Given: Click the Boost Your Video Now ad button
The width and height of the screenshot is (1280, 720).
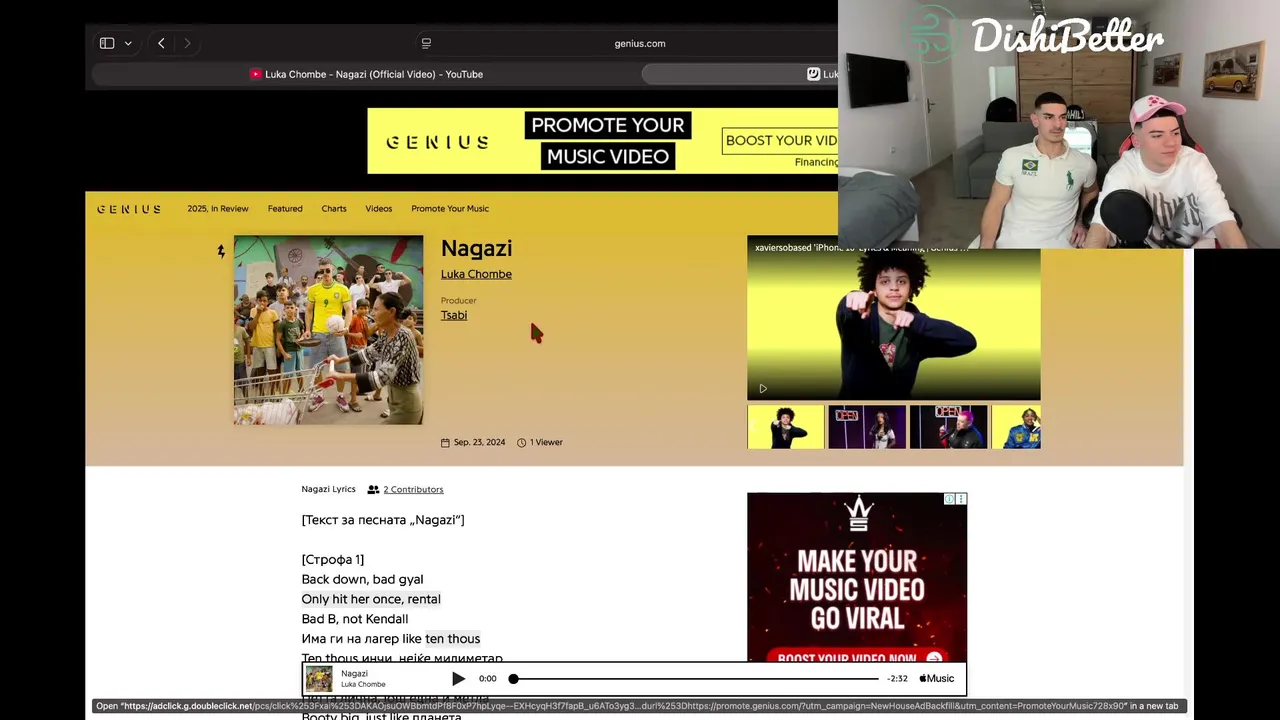Looking at the screenshot, I should pyautogui.click(x=857, y=657).
